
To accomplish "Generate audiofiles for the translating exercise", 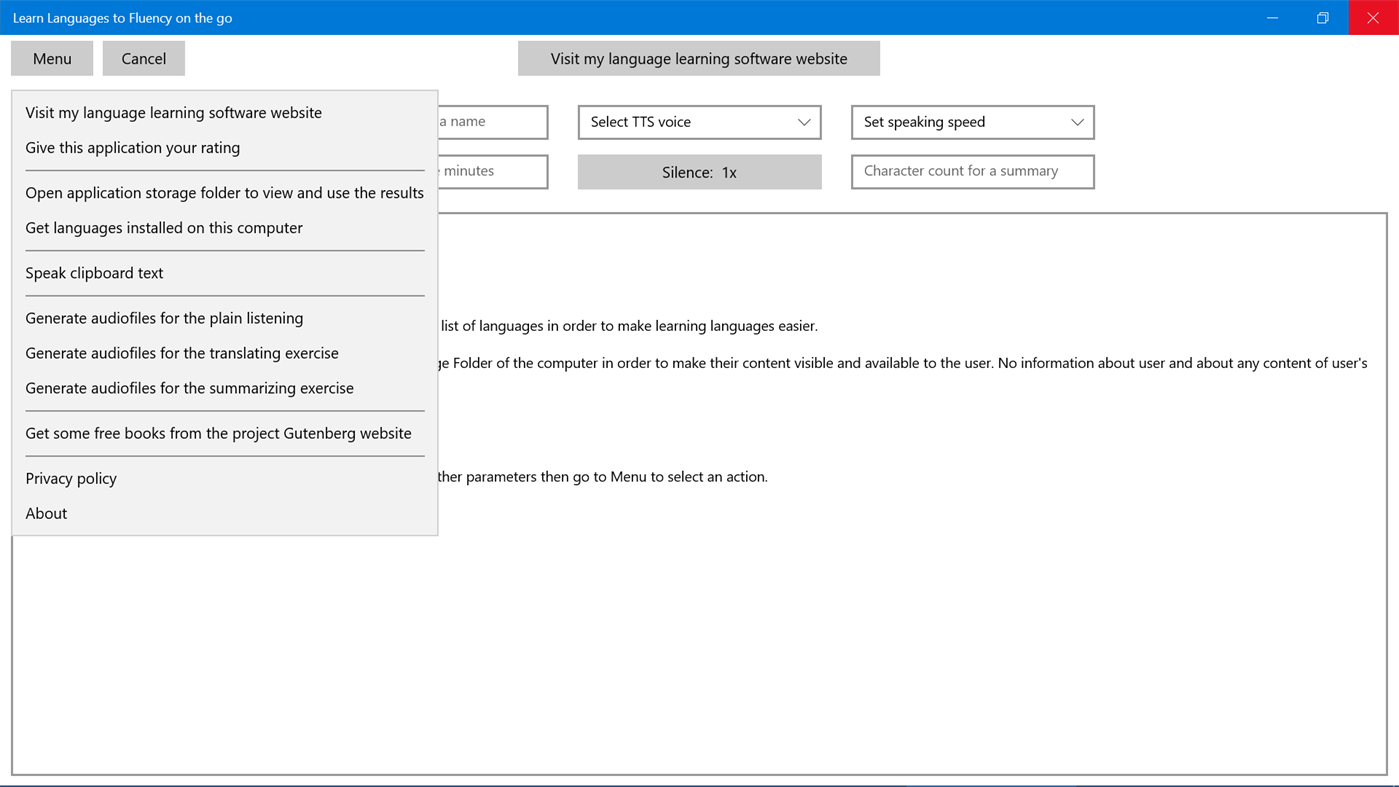I will pyautogui.click(x=181, y=352).
